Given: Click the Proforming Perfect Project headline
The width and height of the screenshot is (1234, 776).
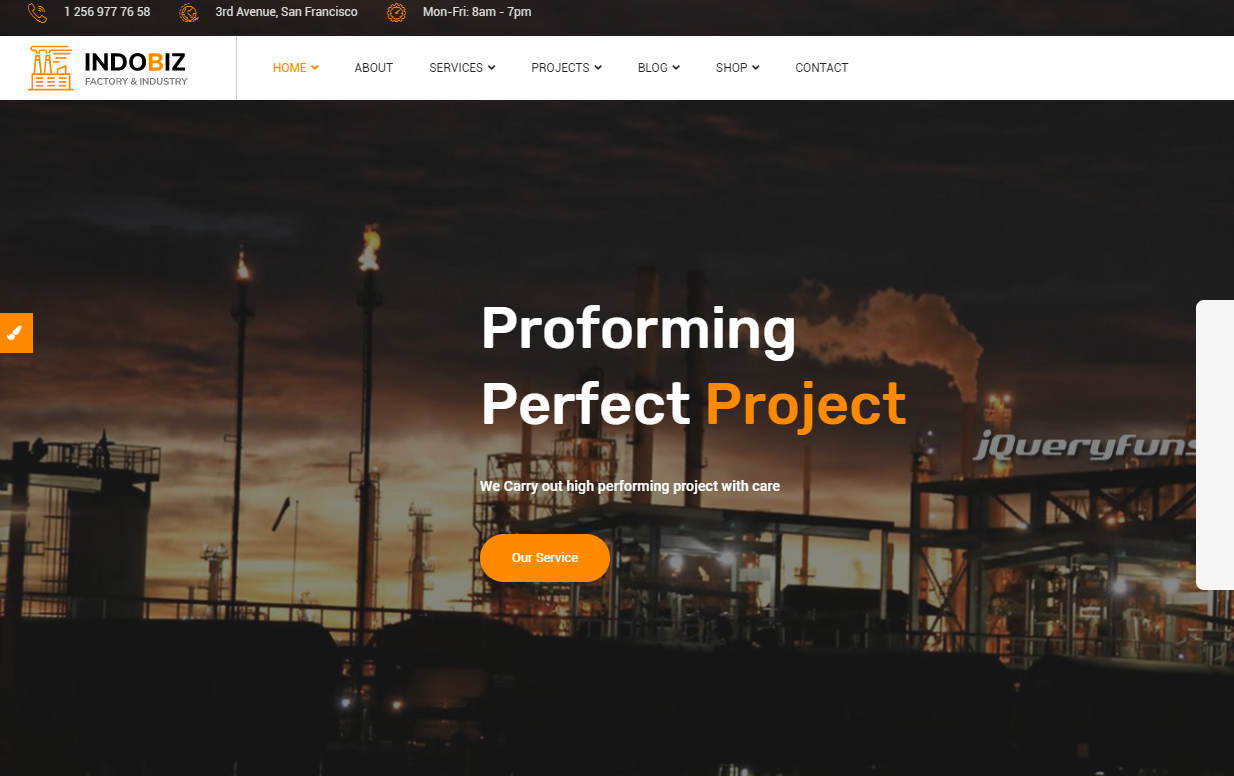Looking at the screenshot, I should [x=694, y=366].
